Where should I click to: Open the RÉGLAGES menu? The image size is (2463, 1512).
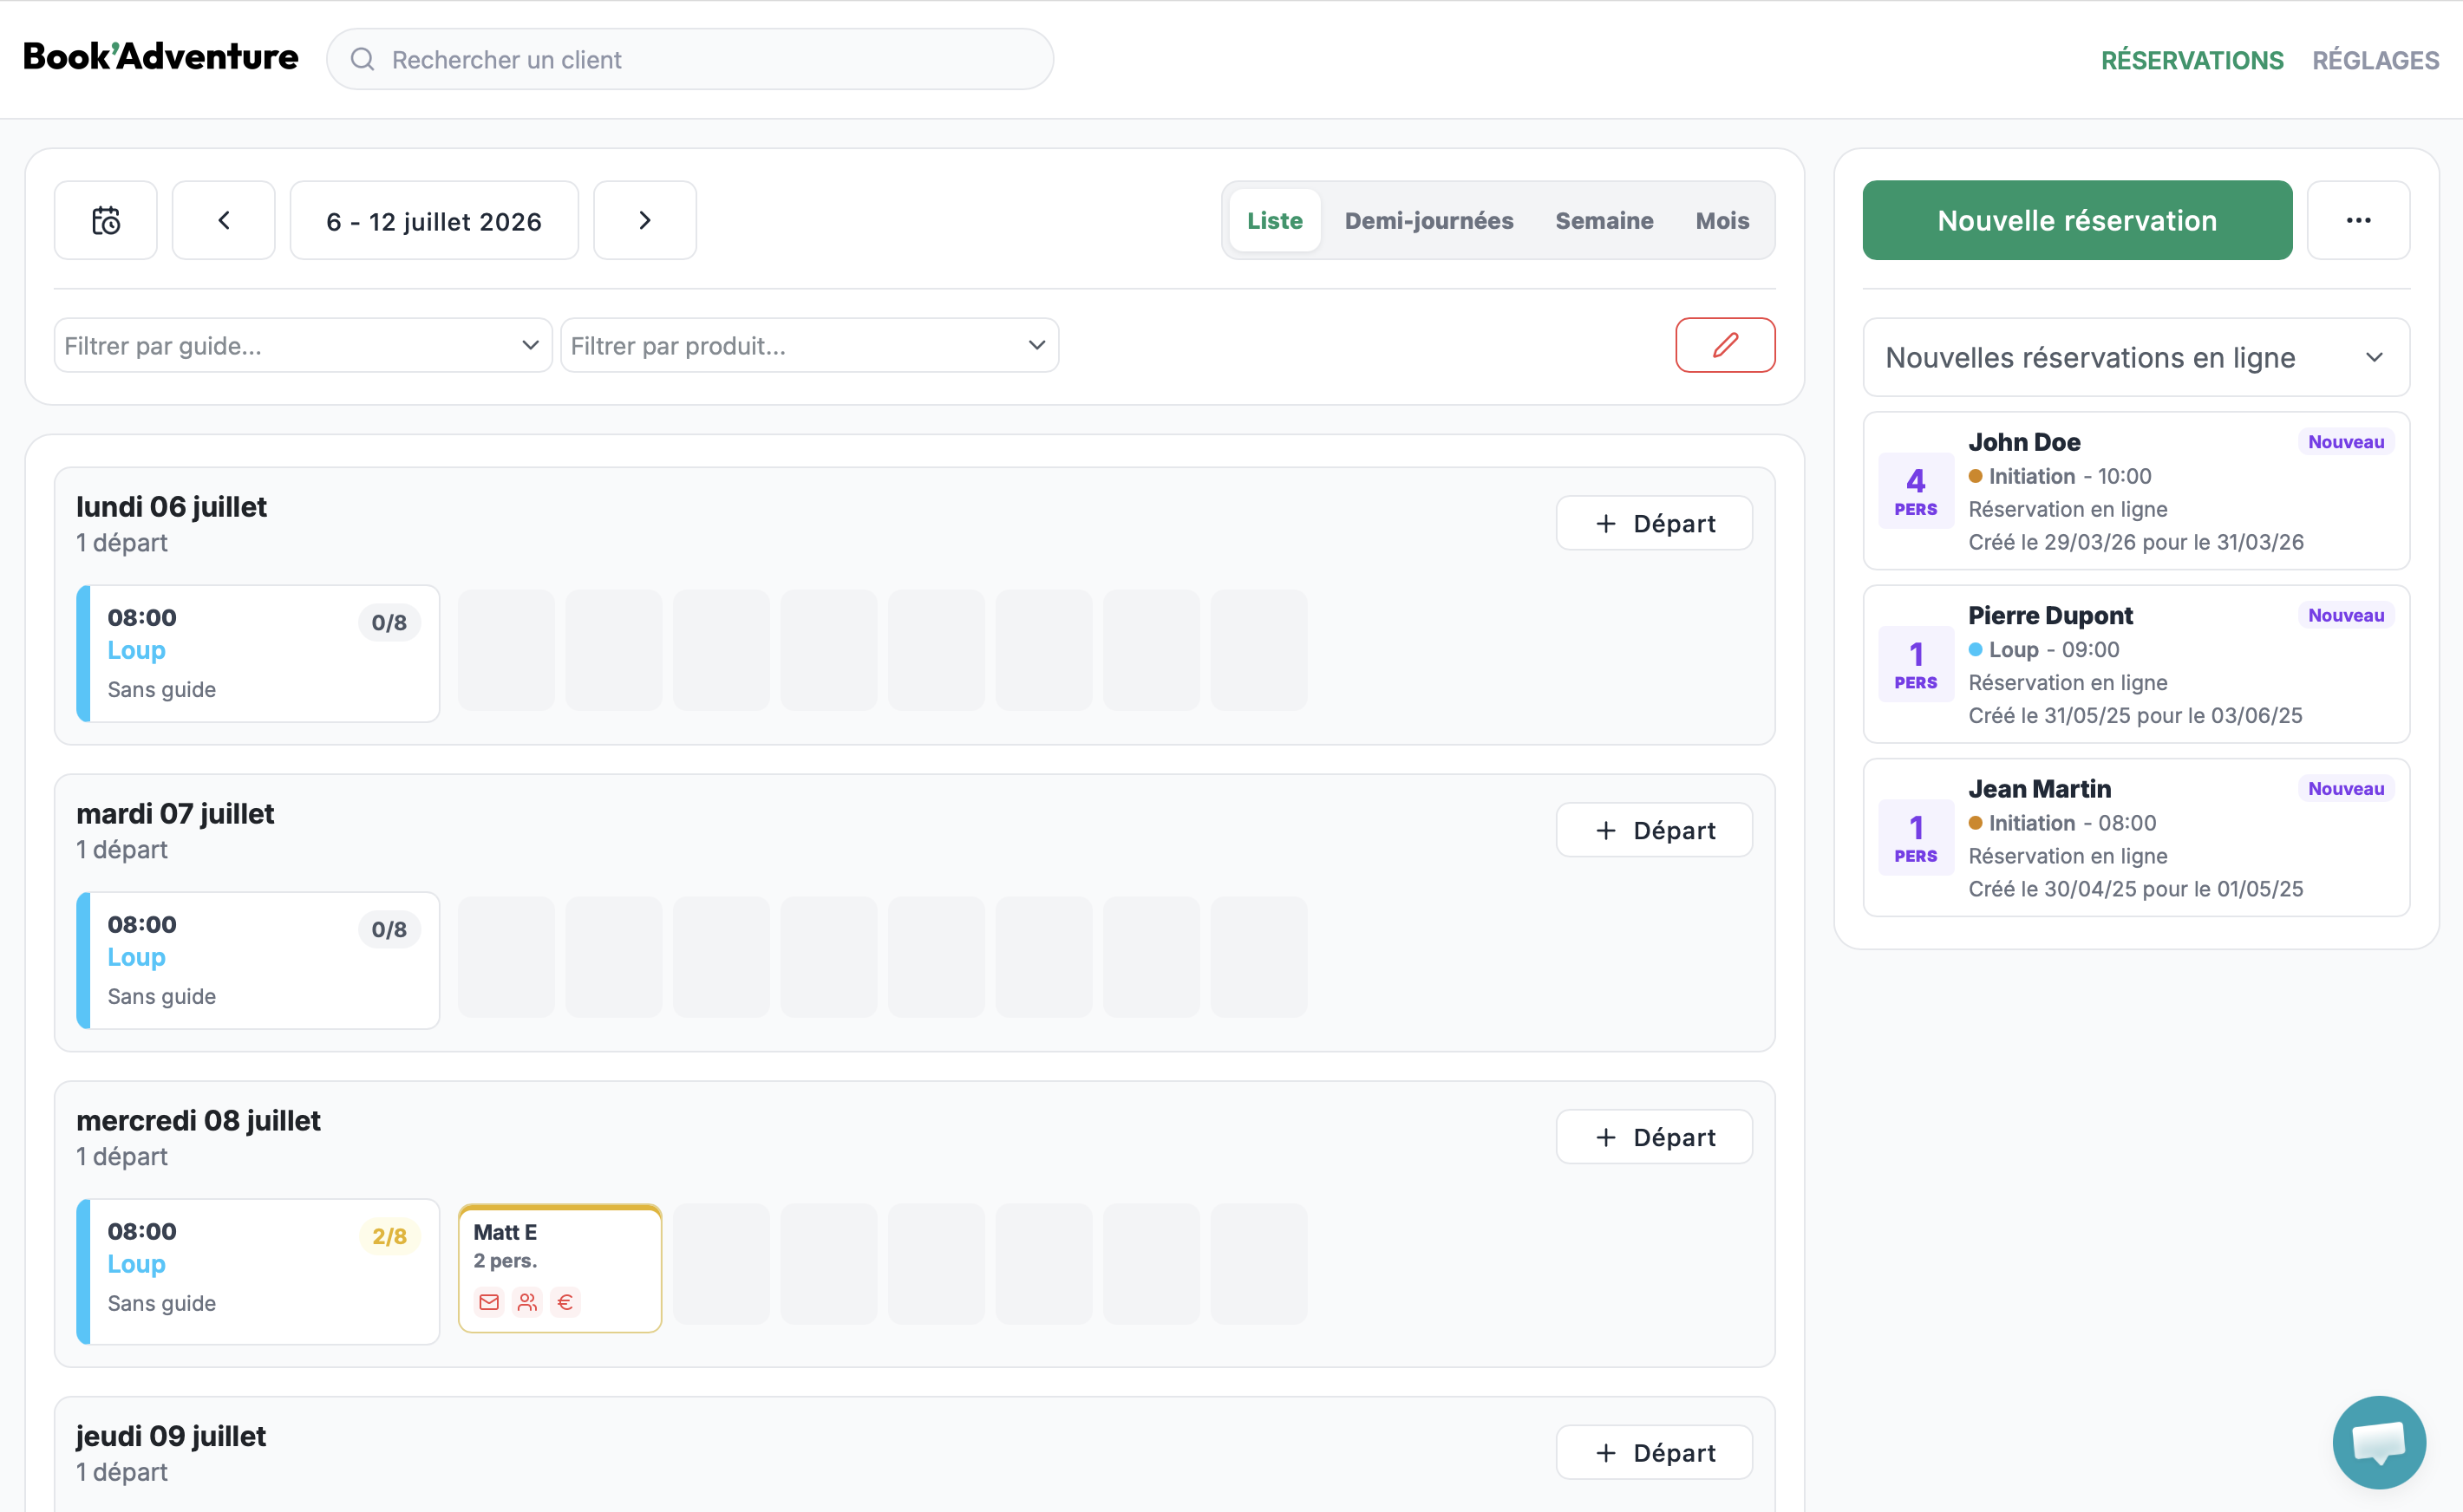pos(2375,60)
